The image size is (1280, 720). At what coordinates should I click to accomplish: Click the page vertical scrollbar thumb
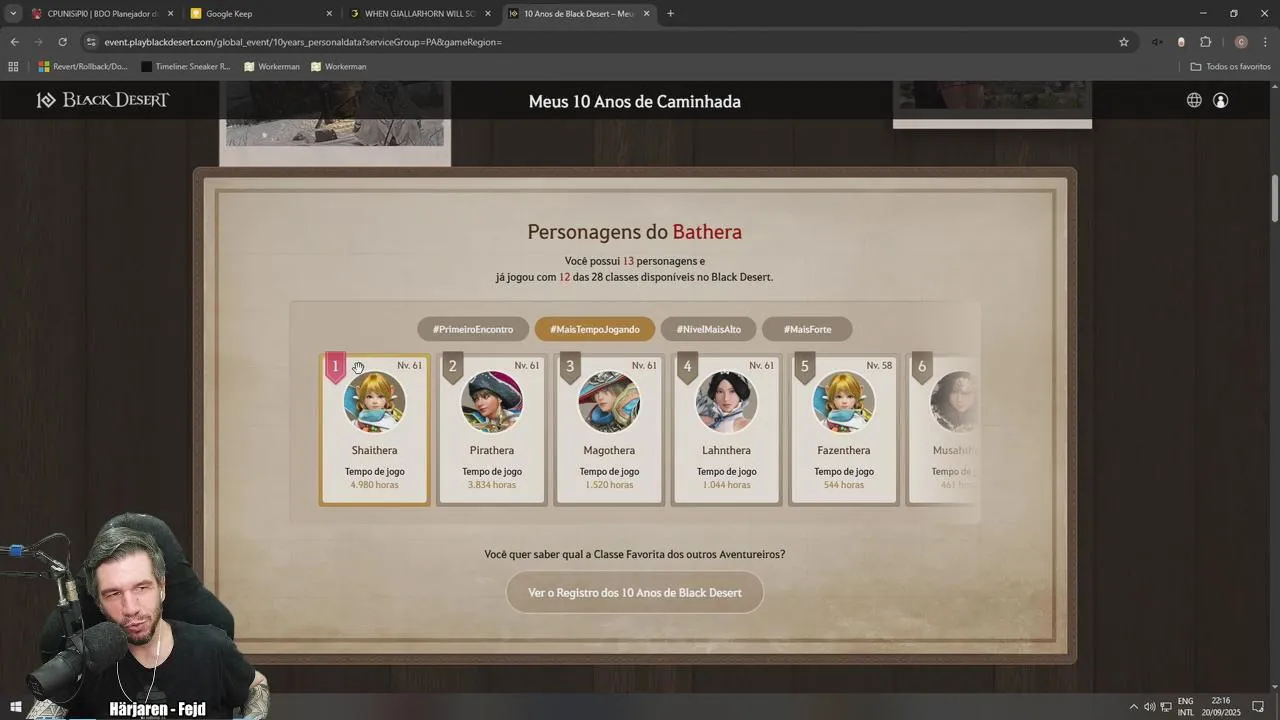pos(1274,199)
